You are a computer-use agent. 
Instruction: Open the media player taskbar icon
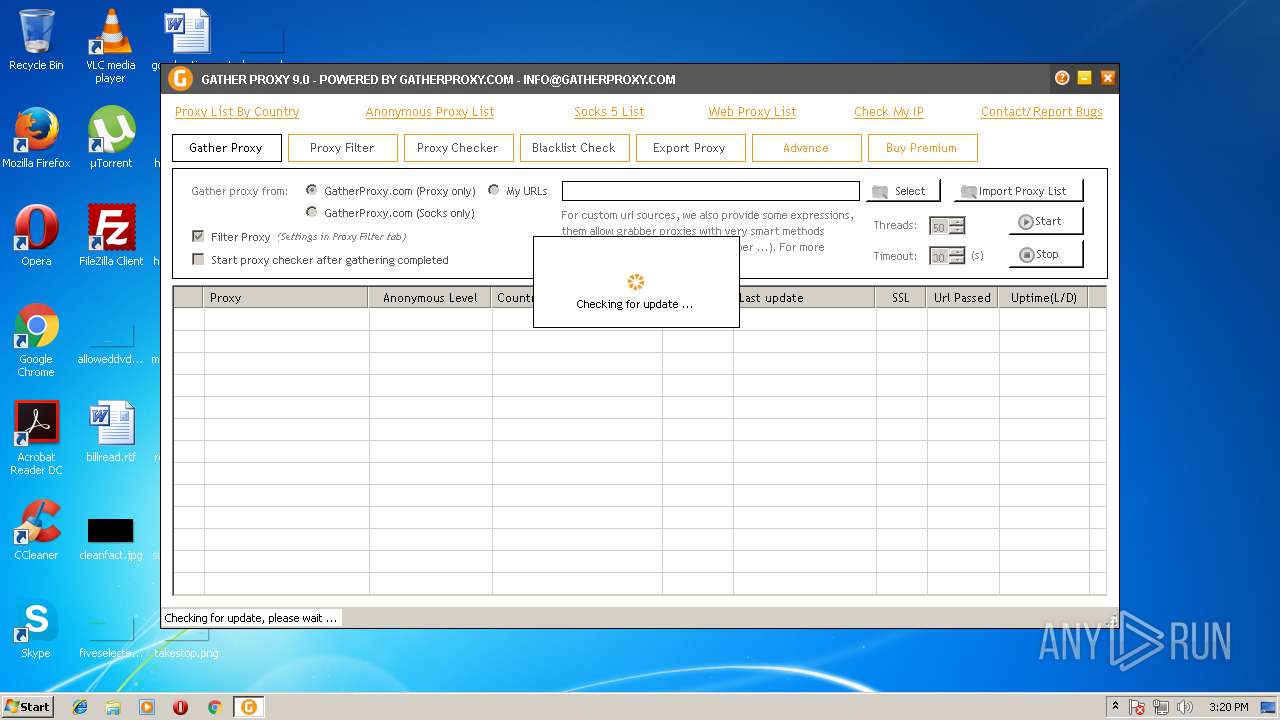click(x=147, y=707)
